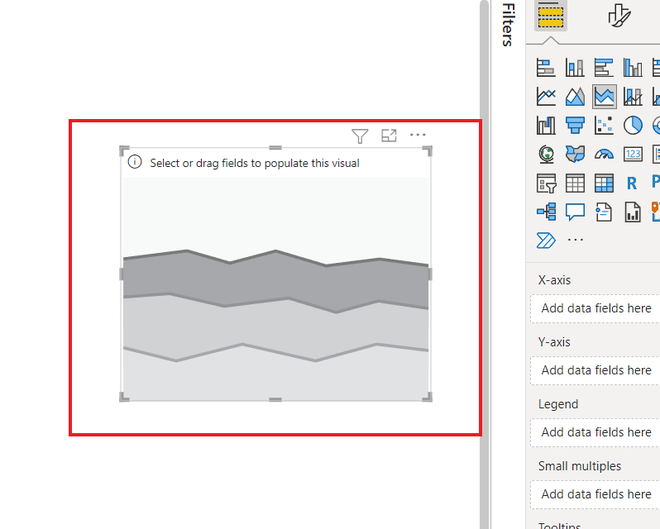Click the Legend add data fields well
The height and width of the screenshot is (529, 660).
coord(595,432)
